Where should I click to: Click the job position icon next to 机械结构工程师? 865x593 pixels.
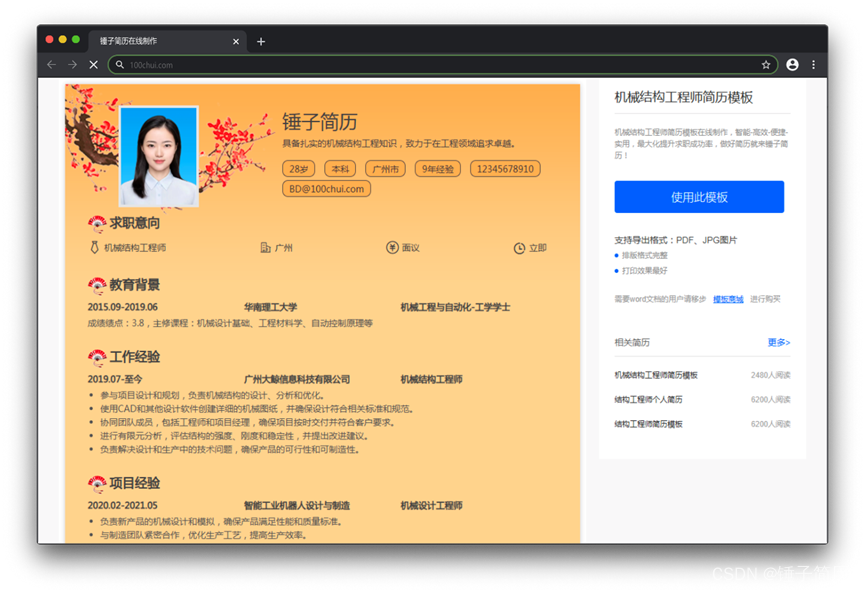pyautogui.click(x=94, y=248)
